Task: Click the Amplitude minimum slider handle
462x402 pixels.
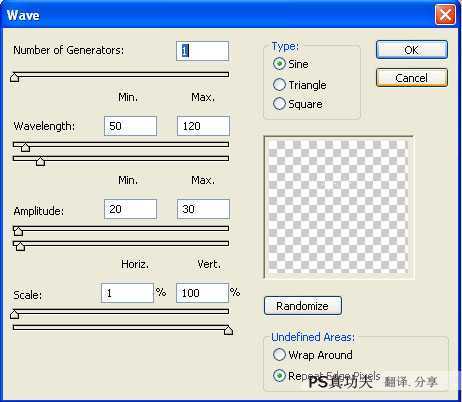Action: (18, 231)
